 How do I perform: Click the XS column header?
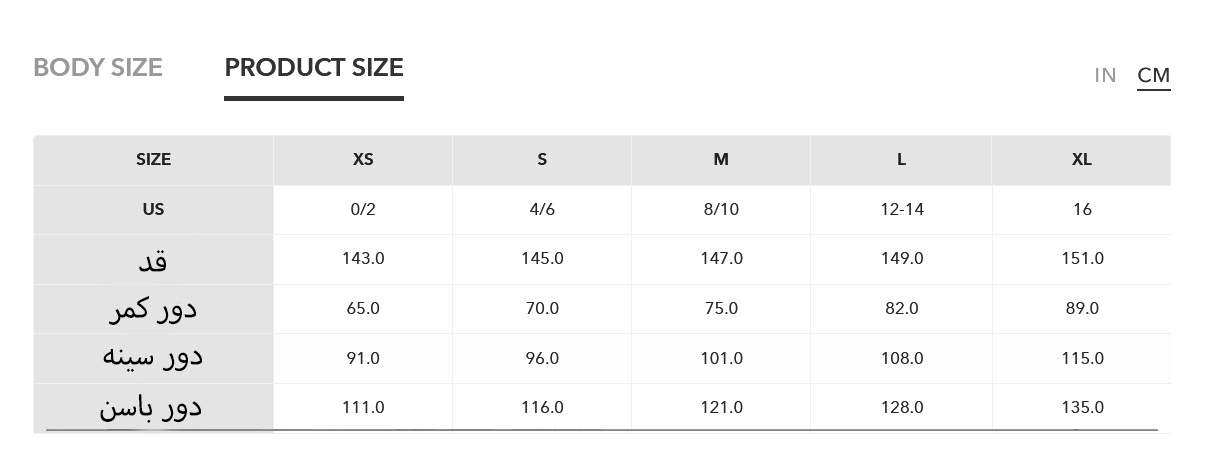(363, 160)
